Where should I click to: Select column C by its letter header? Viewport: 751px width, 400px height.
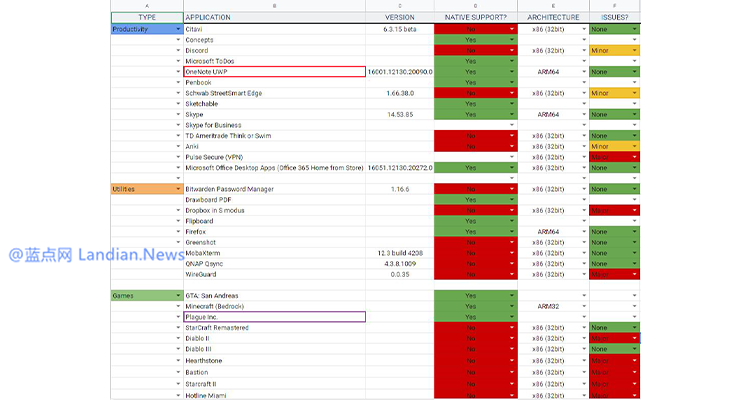click(x=400, y=6)
